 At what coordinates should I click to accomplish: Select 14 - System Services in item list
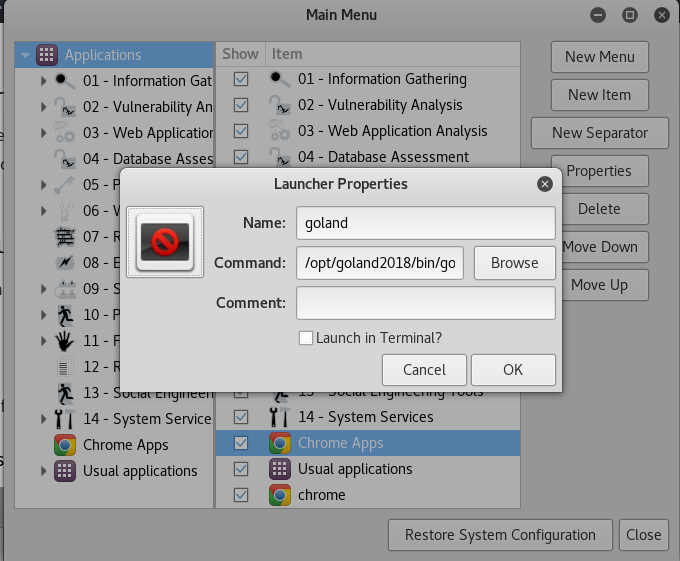pos(365,417)
